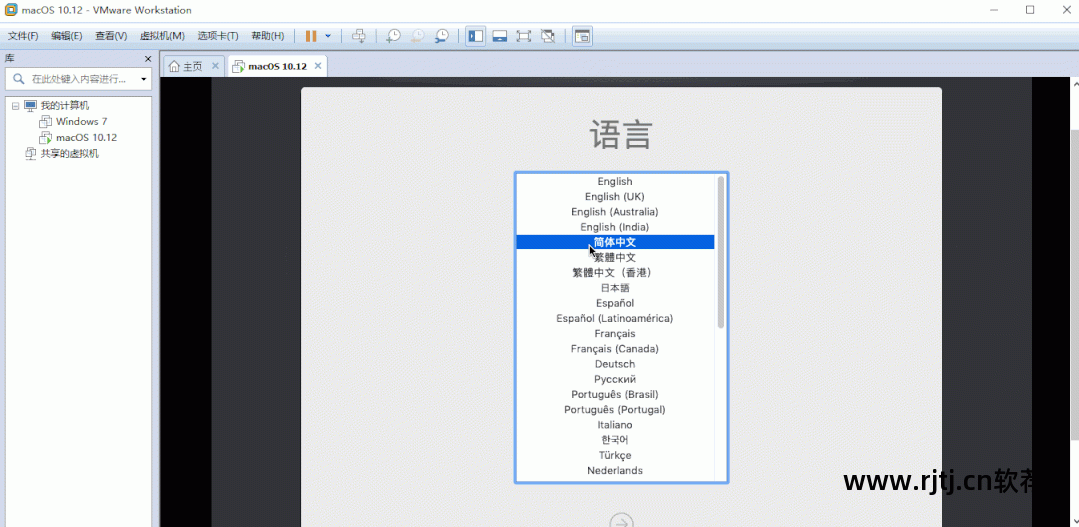
Task: Open the 虚拟机(M) menu
Action: pyautogui.click(x=162, y=36)
